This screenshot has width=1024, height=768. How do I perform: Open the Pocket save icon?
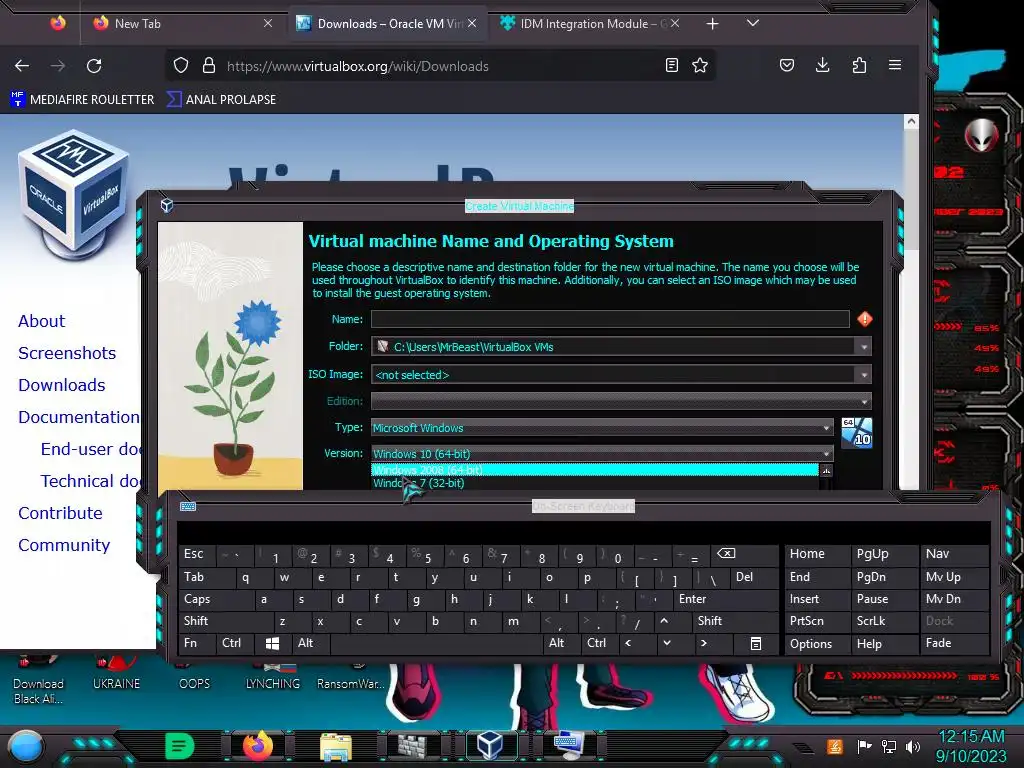pos(787,65)
